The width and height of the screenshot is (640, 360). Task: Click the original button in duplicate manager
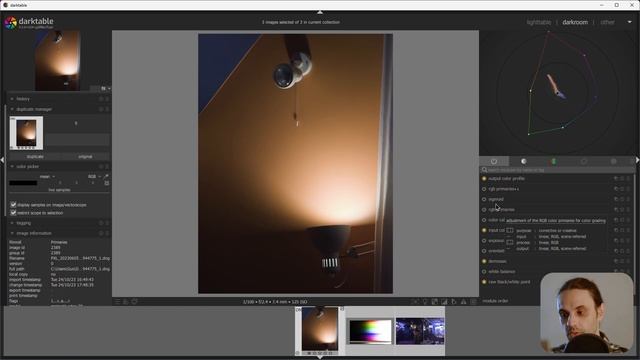[85, 156]
